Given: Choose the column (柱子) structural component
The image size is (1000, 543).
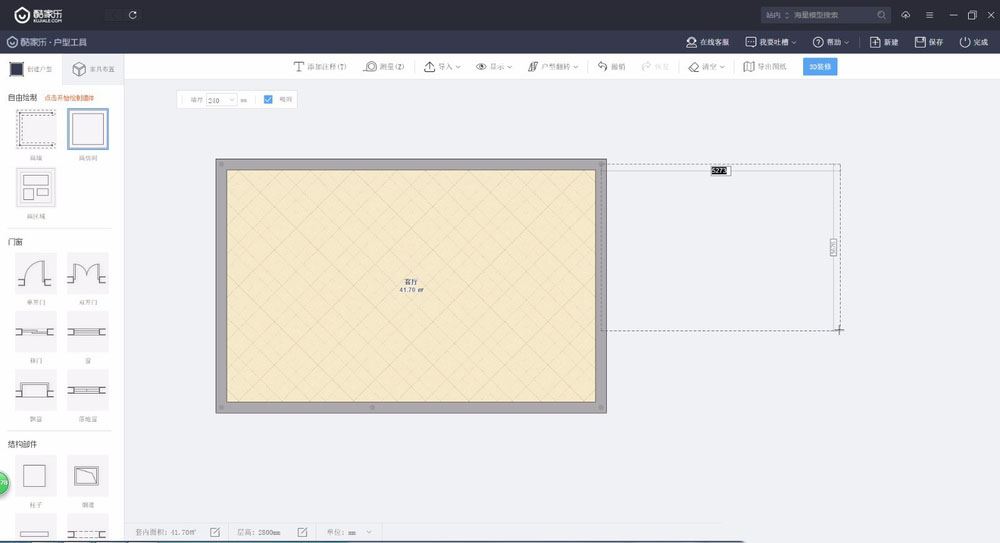Looking at the screenshot, I should (35, 475).
